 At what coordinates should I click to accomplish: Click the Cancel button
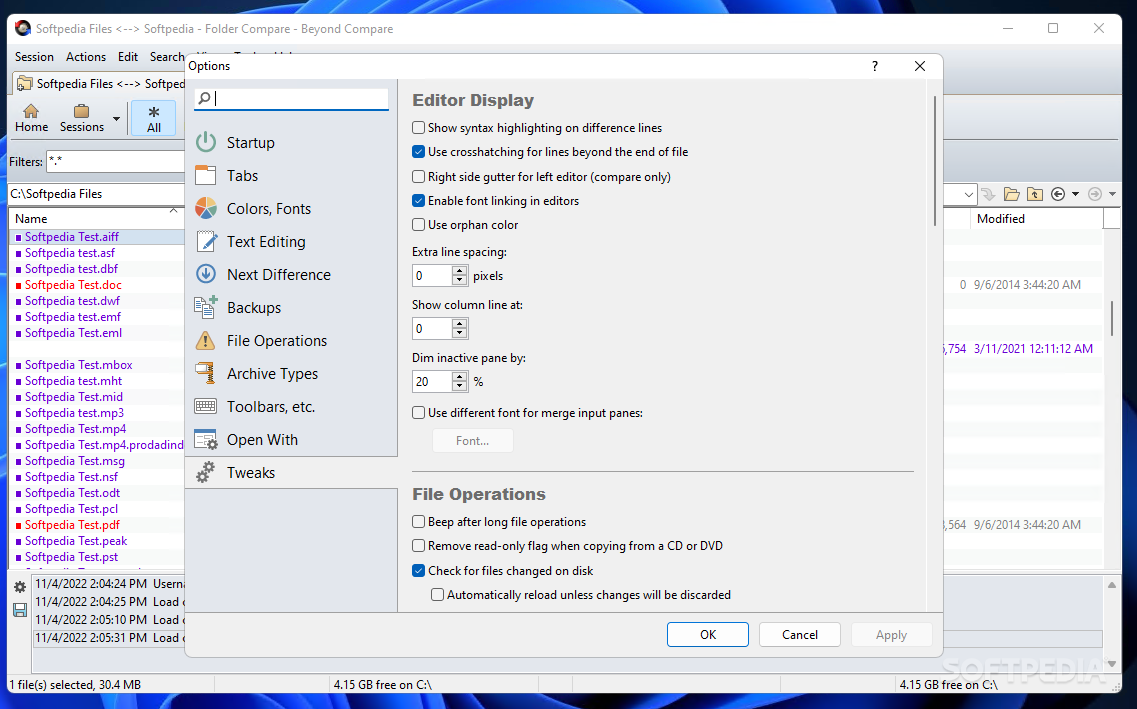pyautogui.click(x=800, y=634)
